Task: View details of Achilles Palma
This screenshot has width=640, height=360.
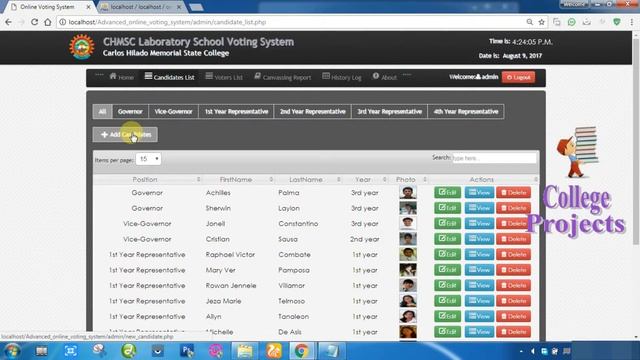Action: tap(479, 192)
